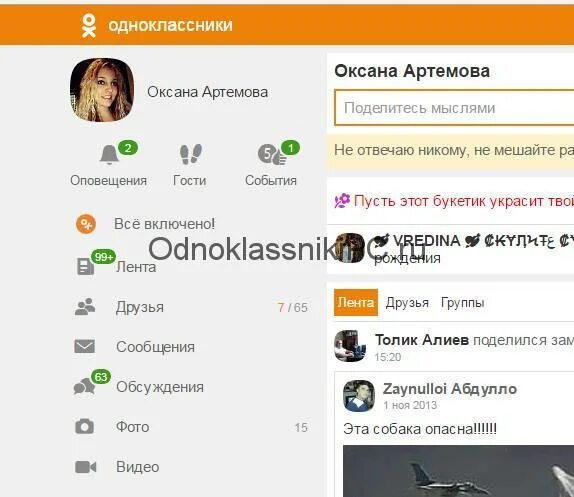
Task: Click the Одноклассники logo icon
Action: pos(89,26)
